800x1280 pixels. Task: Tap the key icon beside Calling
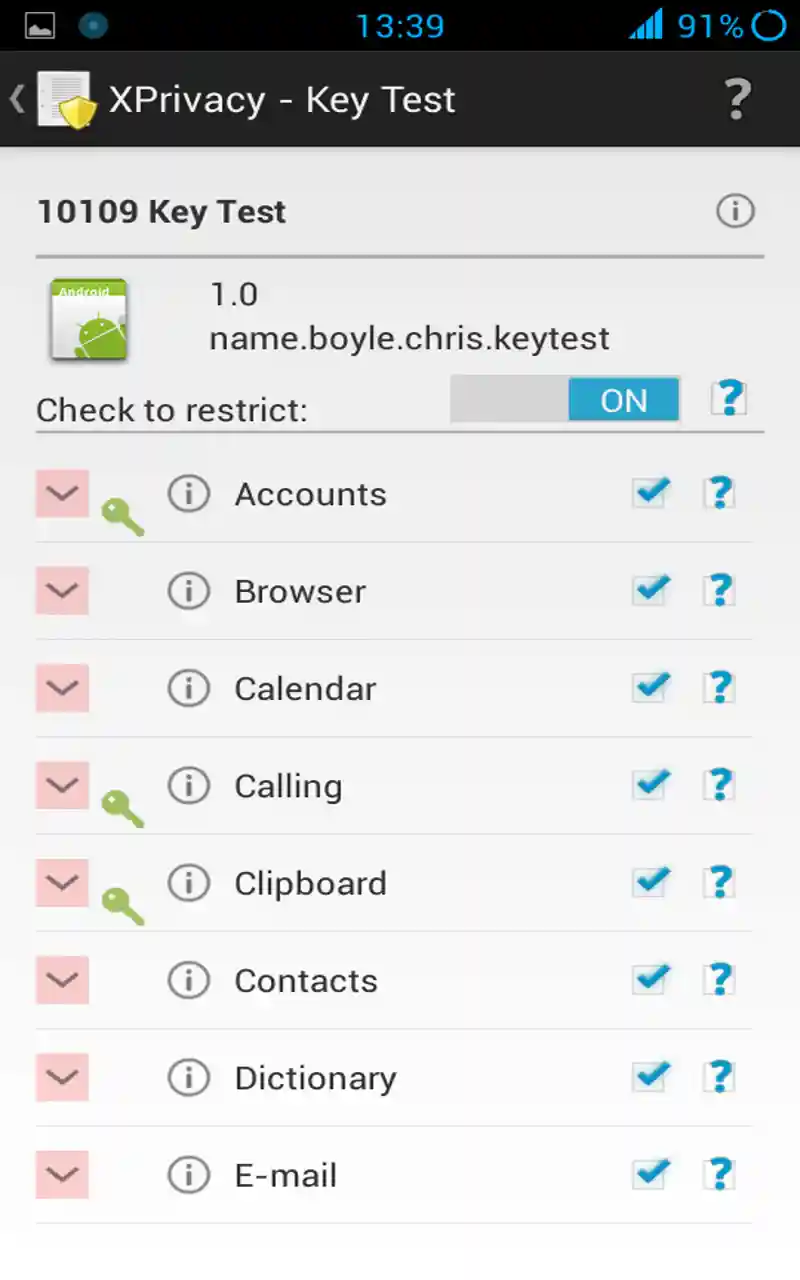pos(123,808)
